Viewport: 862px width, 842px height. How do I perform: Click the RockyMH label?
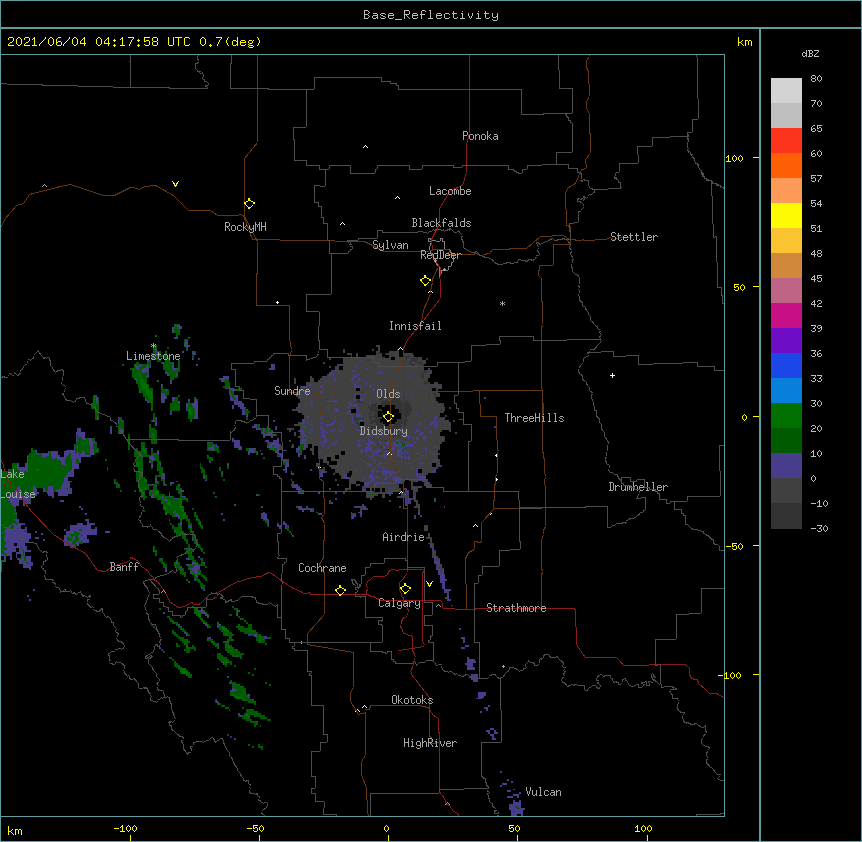245,227
